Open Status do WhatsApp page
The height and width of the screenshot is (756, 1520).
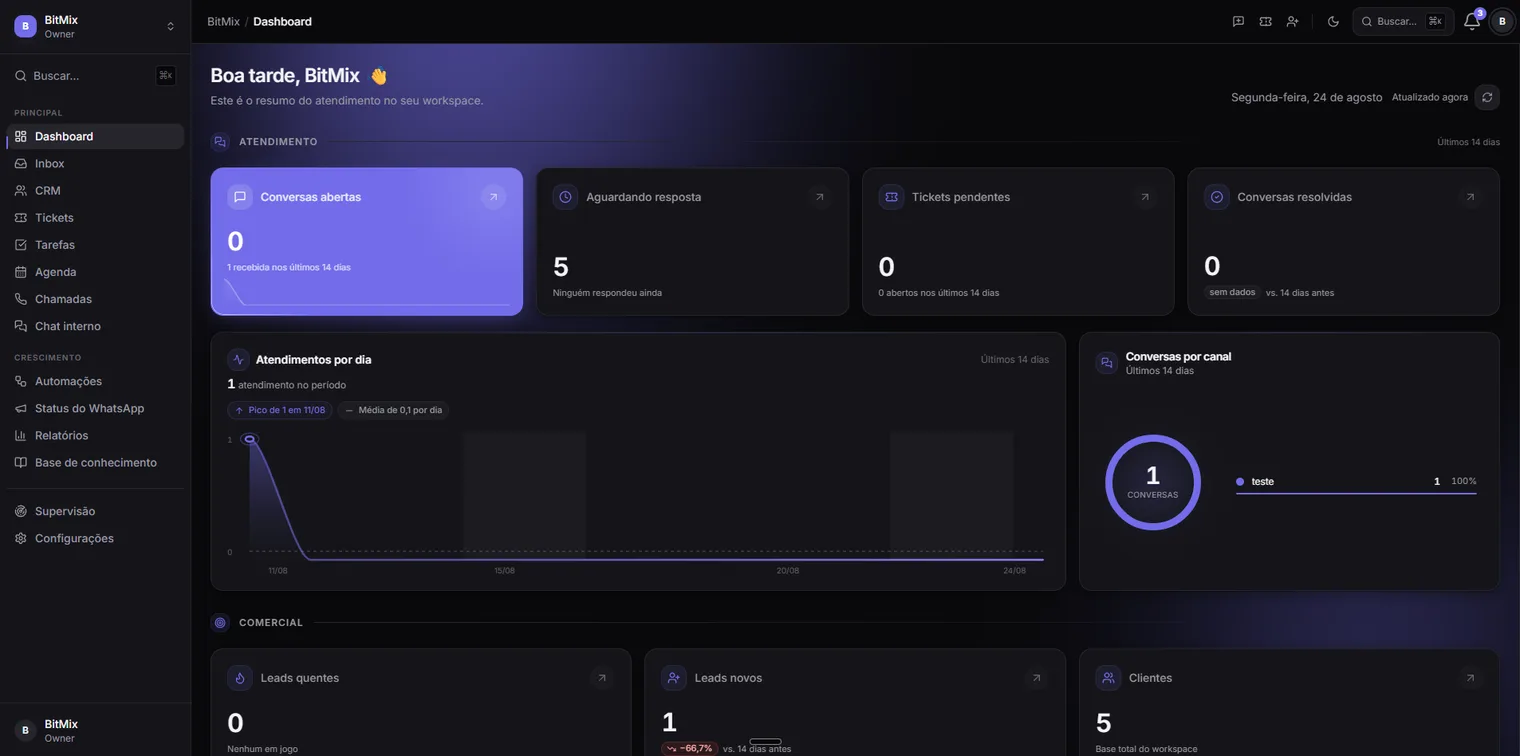point(95,408)
